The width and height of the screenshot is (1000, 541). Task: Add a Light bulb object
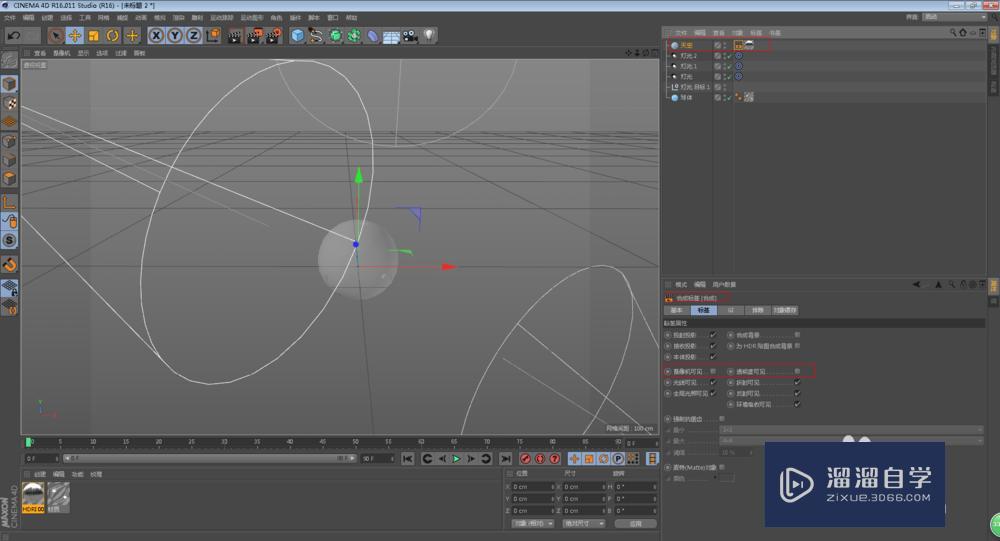pos(429,36)
